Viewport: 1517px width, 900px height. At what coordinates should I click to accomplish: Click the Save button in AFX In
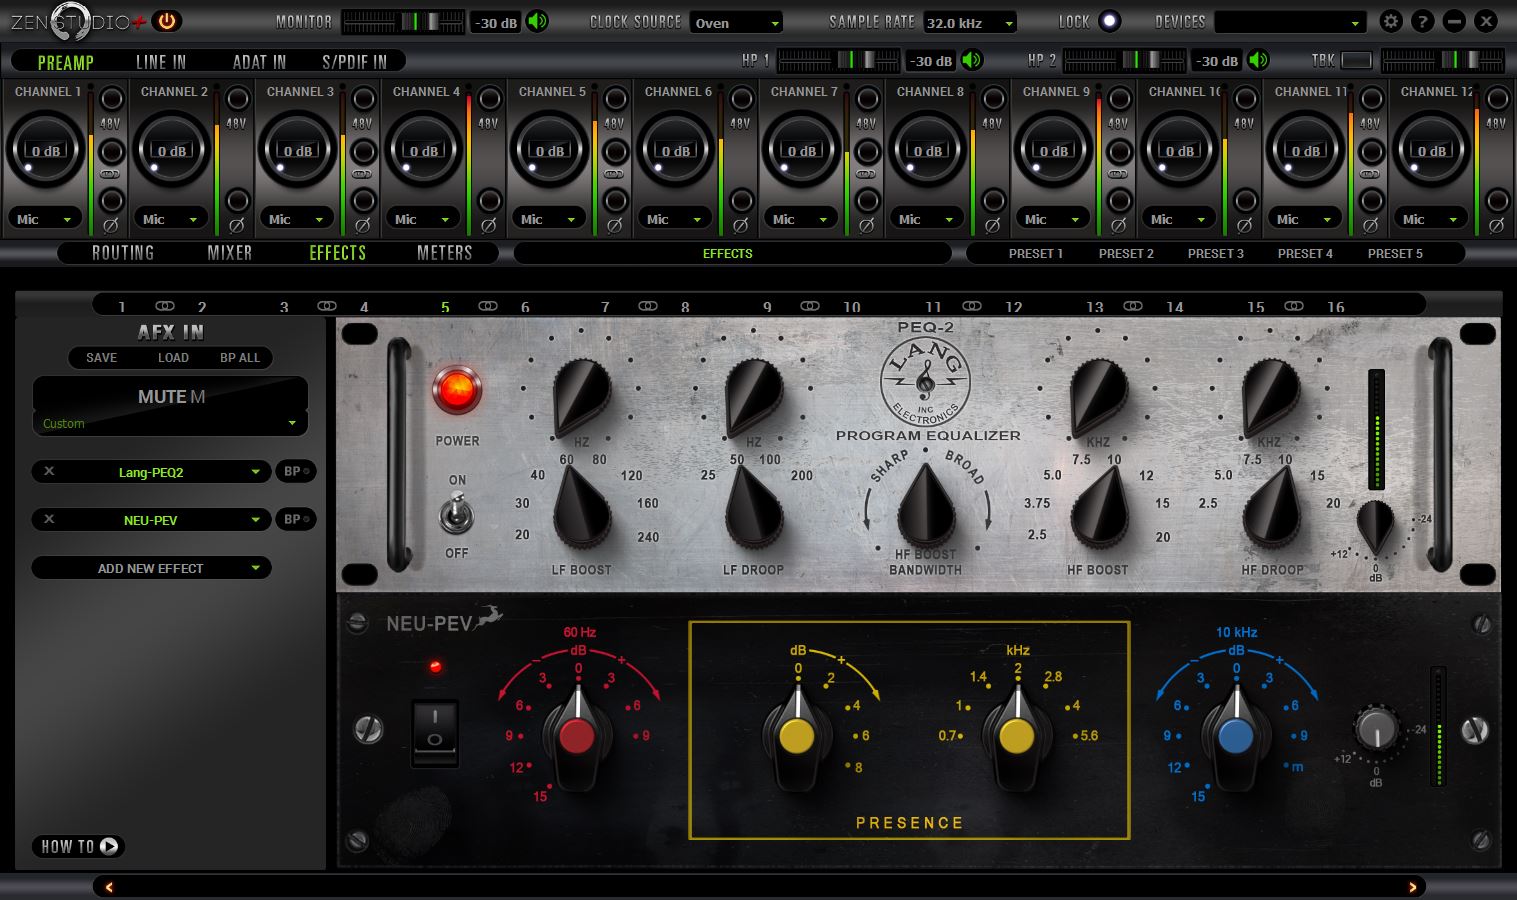pyautogui.click(x=101, y=357)
